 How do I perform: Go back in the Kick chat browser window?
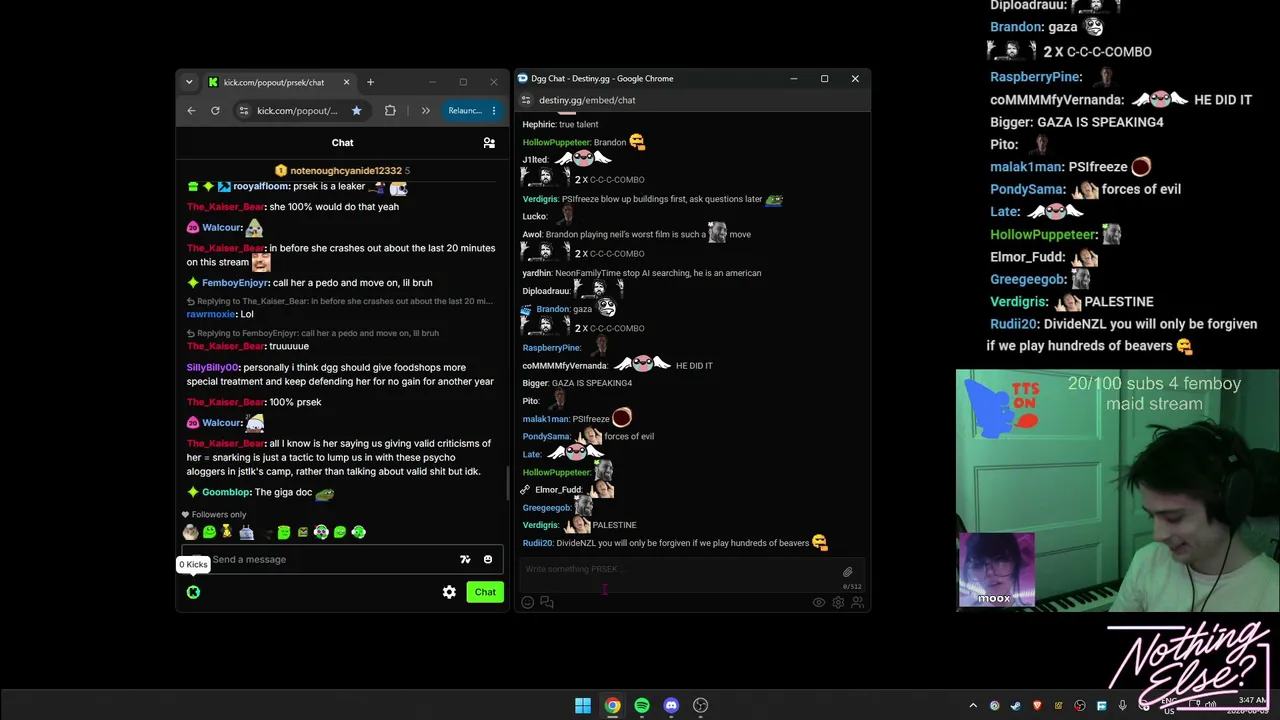191,110
